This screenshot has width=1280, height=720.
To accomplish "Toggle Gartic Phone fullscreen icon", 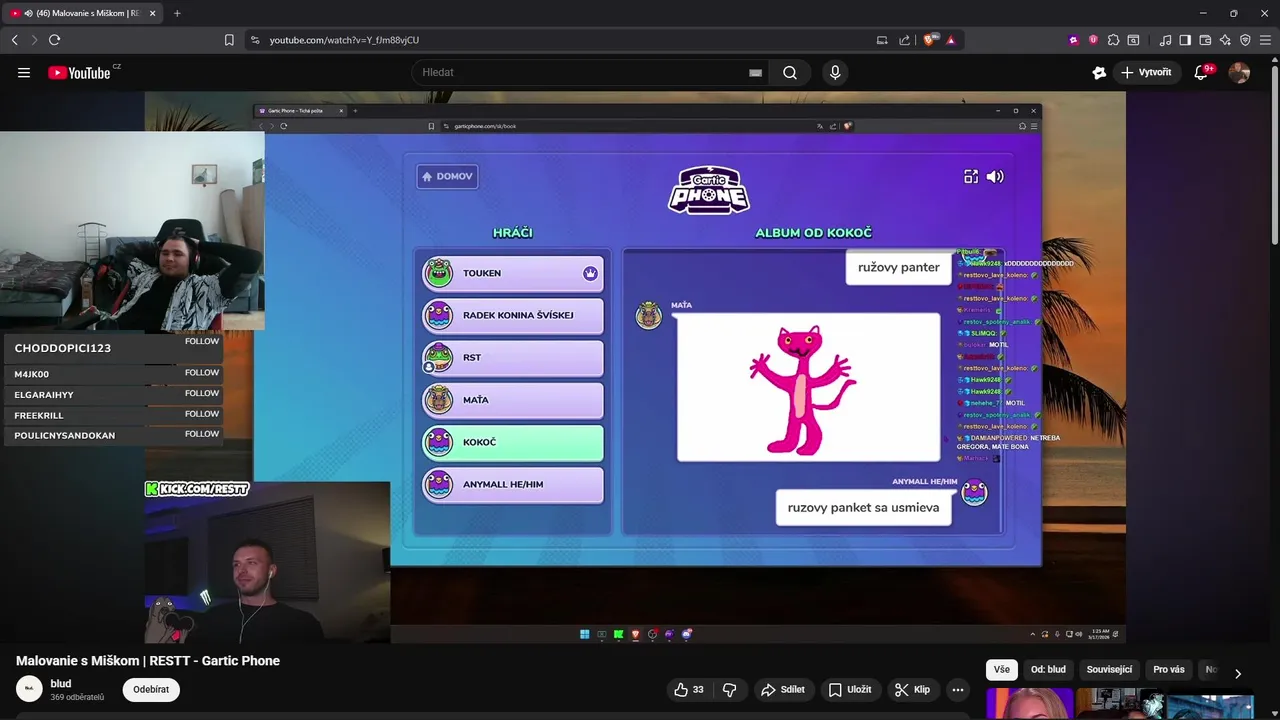I will coord(970,176).
